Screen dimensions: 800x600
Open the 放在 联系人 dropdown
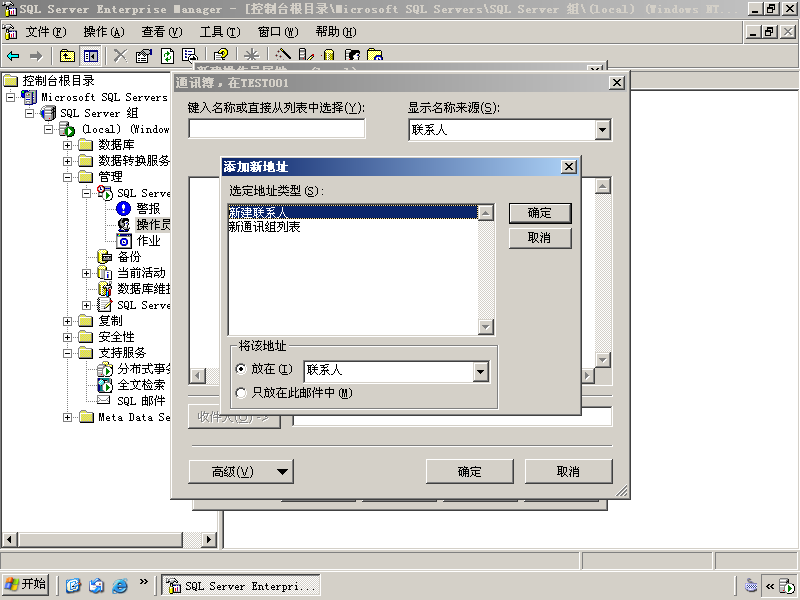pyautogui.click(x=481, y=371)
